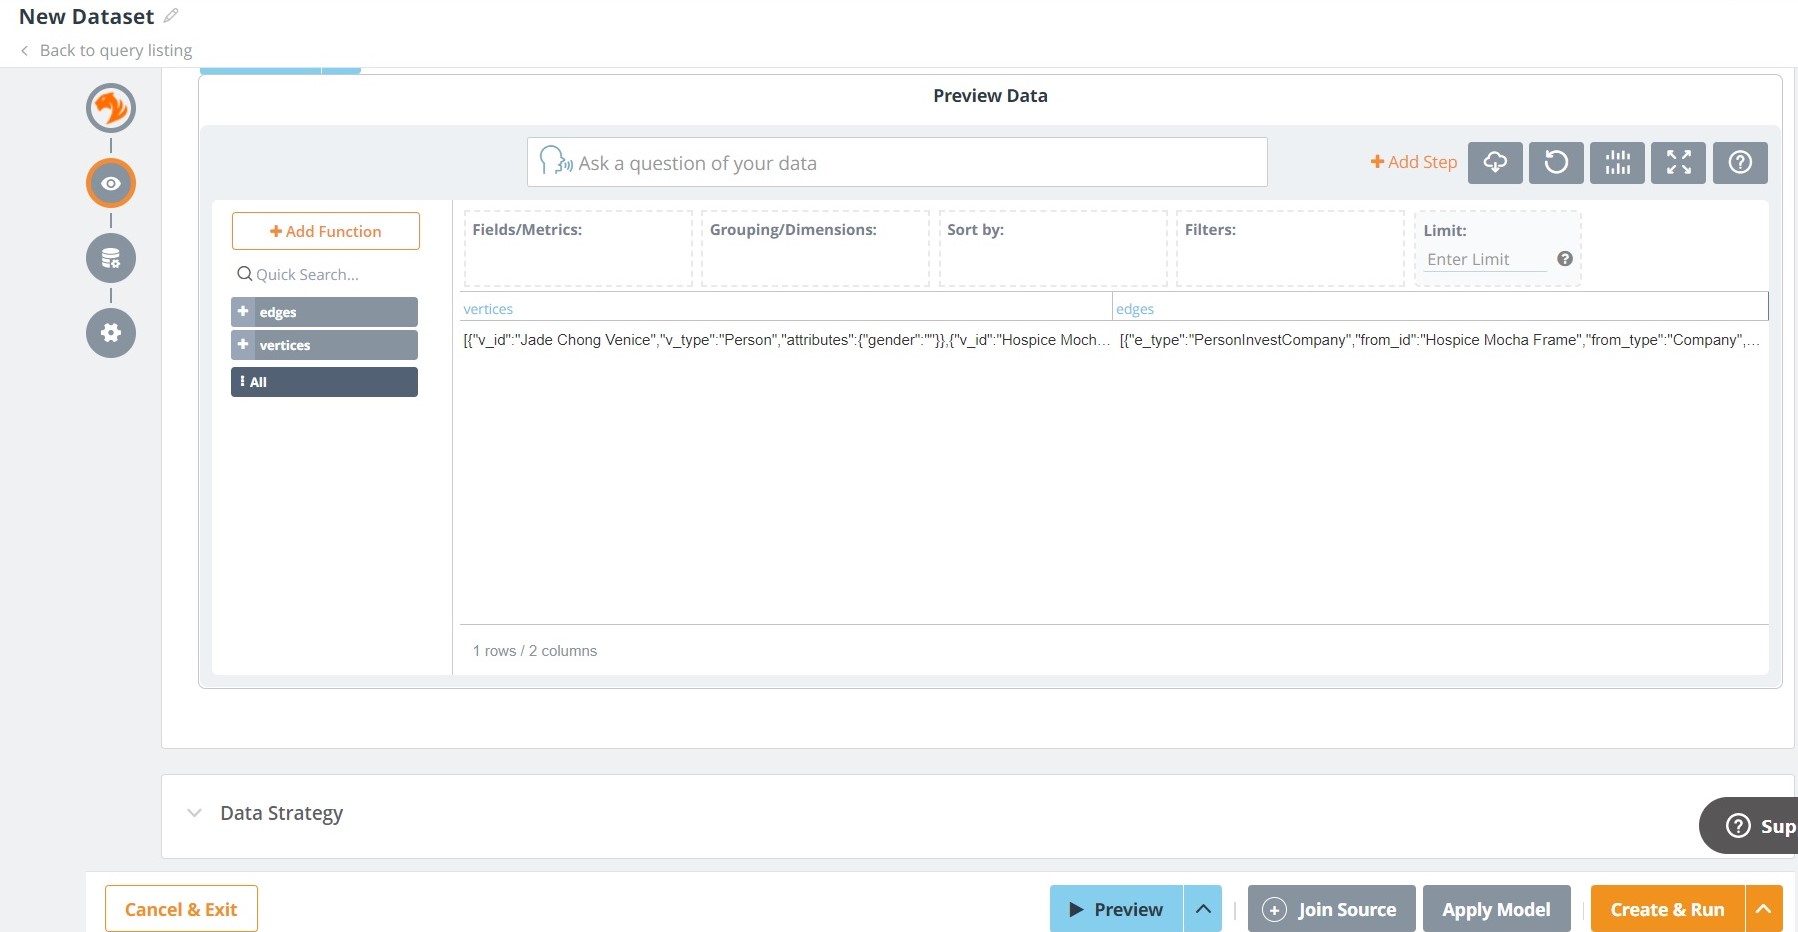Open the Create & Run dropdown arrow
The width and height of the screenshot is (1798, 932).
tap(1764, 909)
